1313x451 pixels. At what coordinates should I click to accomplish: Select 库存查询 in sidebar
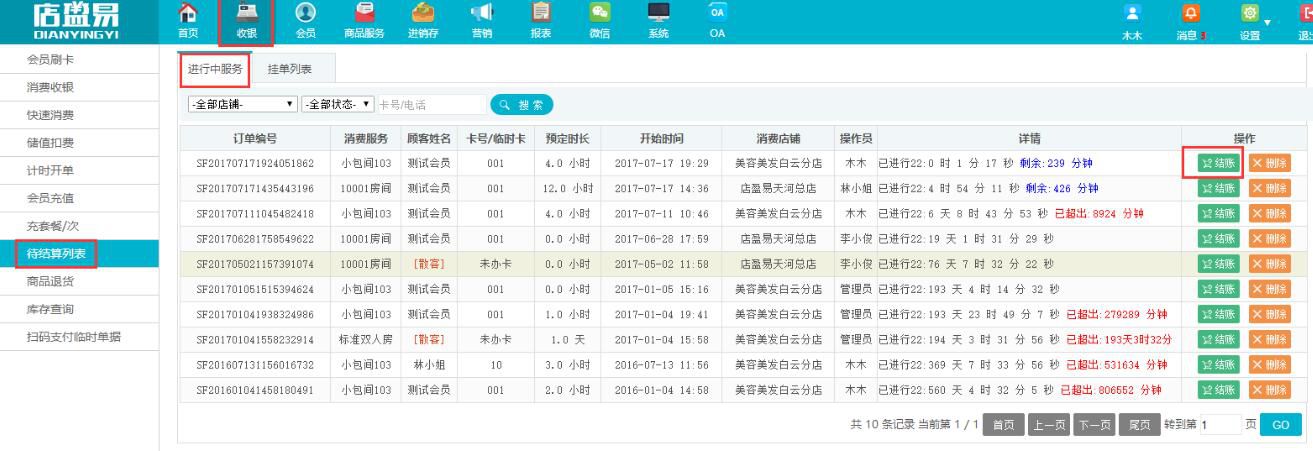(x=79, y=309)
